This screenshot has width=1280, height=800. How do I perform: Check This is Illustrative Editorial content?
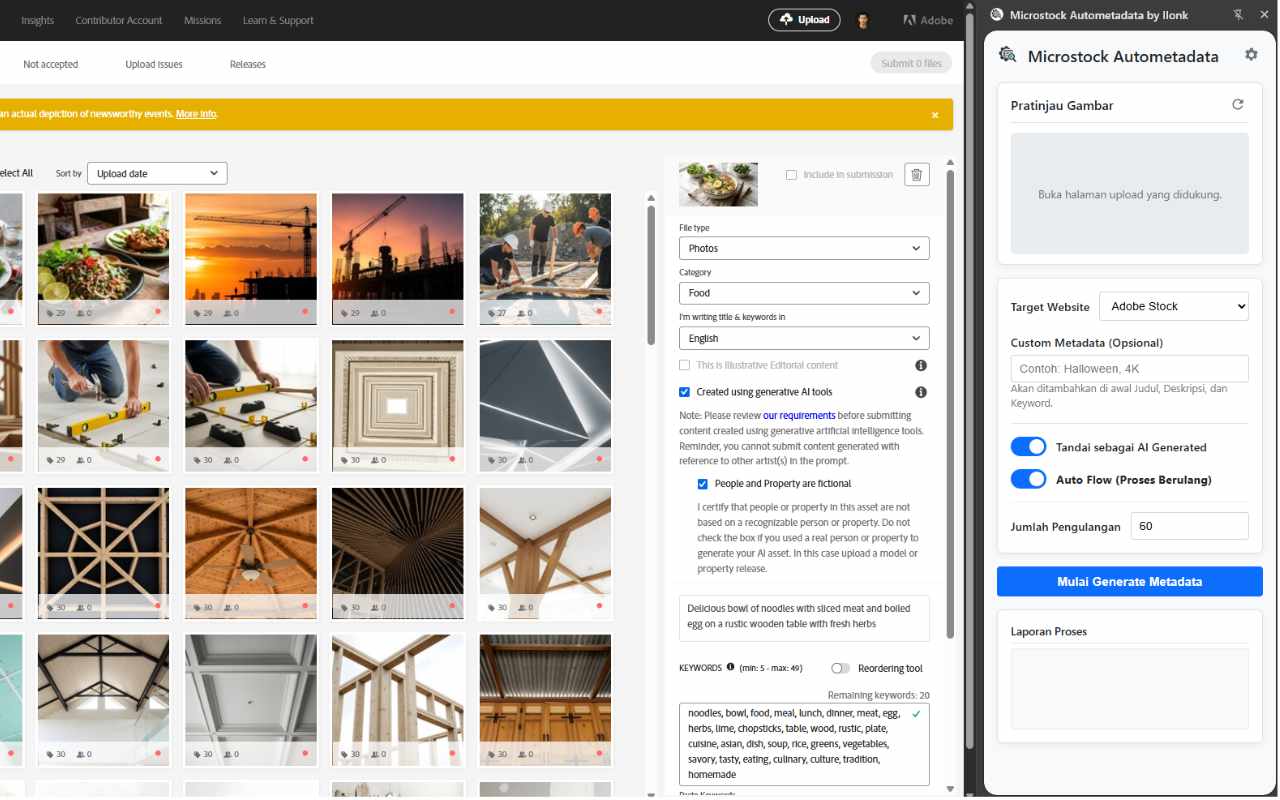(684, 366)
